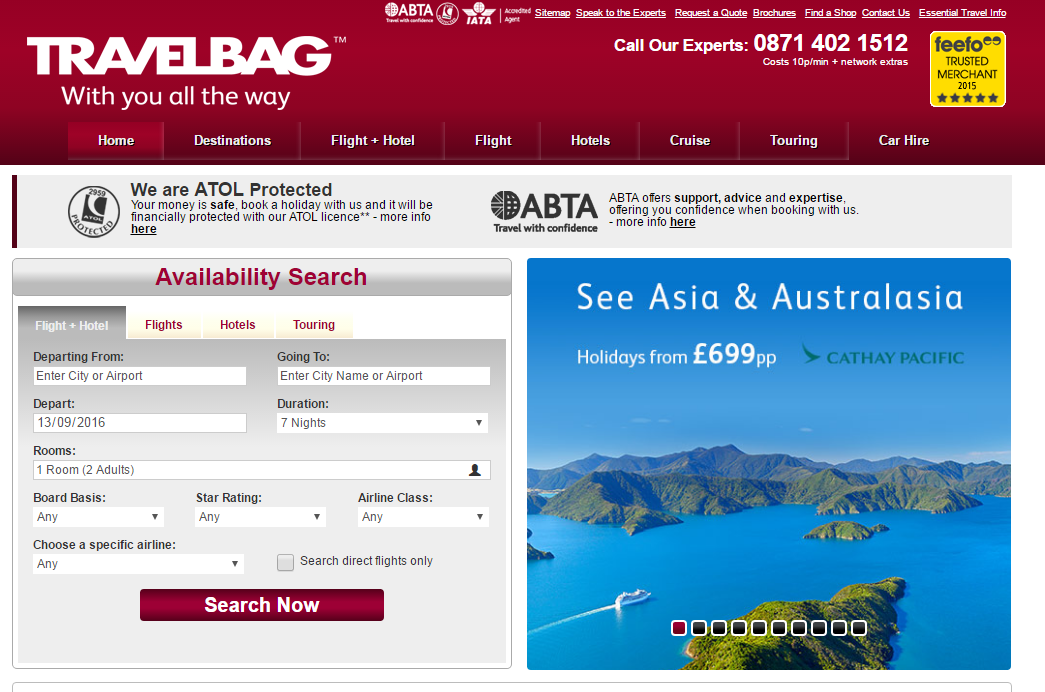Enable the Search direct flights only checkbox
The image size is (1045, 692).
click(285, 562)
